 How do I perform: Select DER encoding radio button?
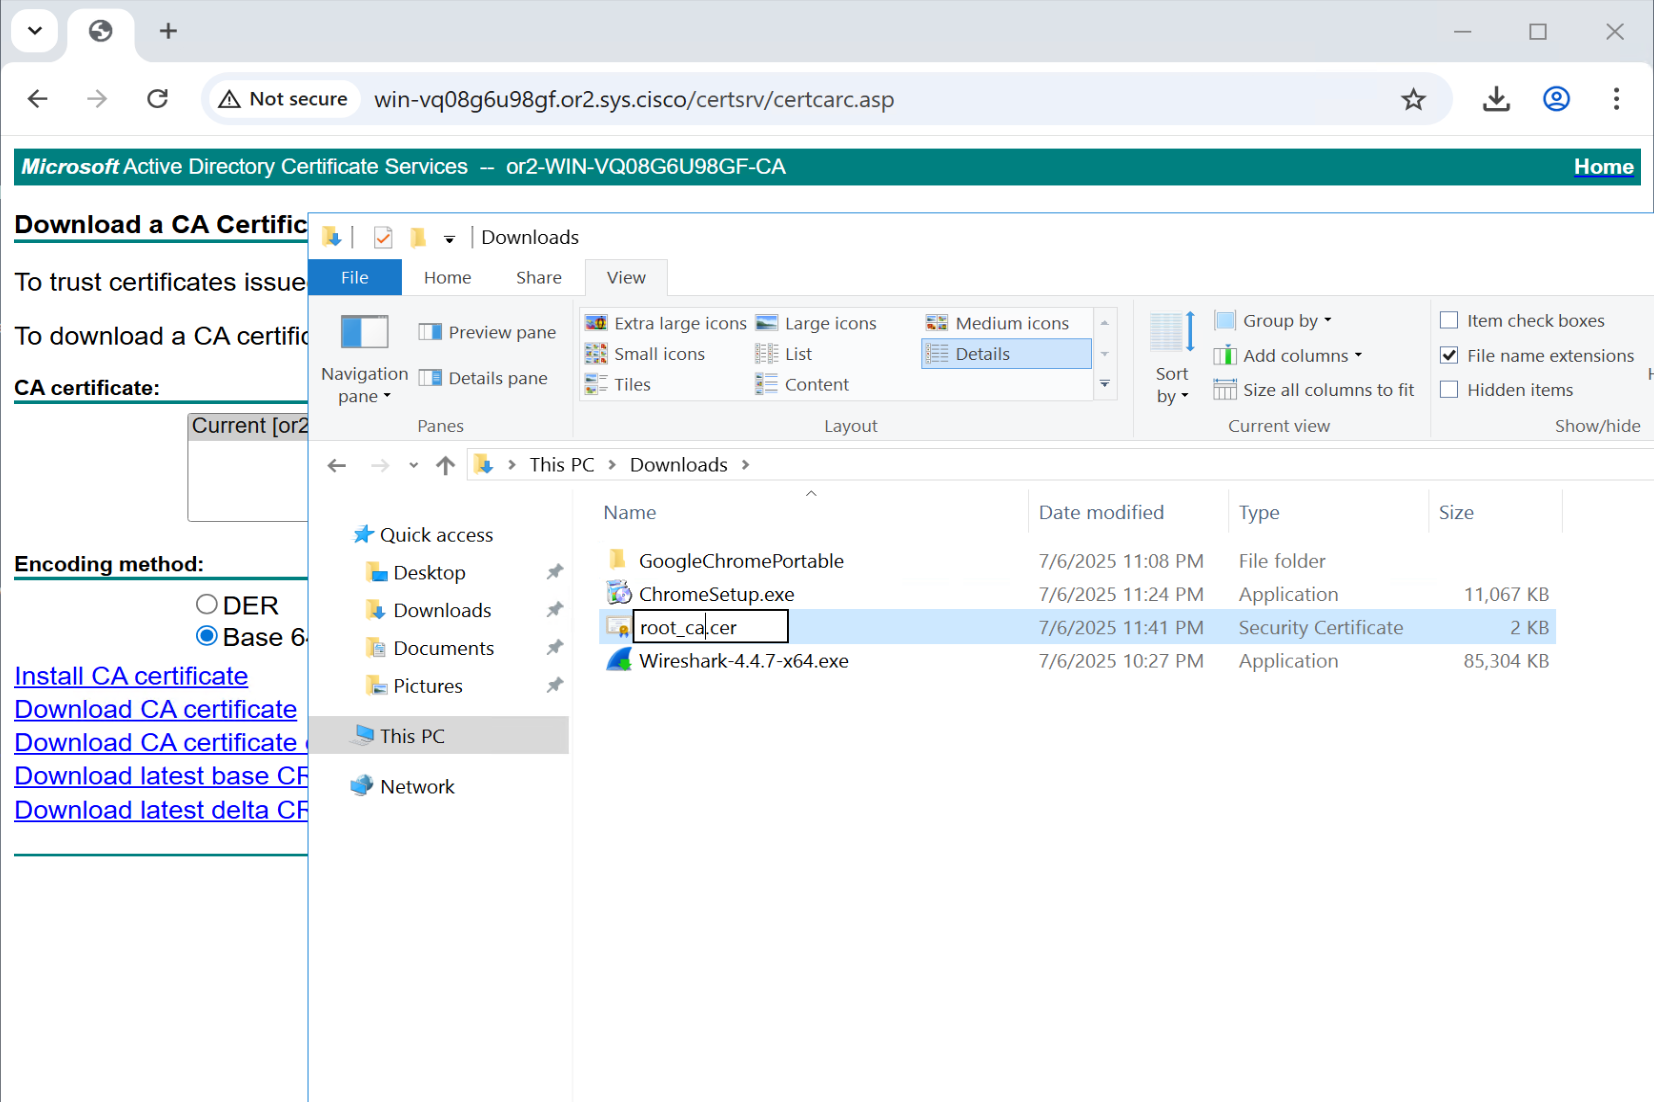coord(207,605)
